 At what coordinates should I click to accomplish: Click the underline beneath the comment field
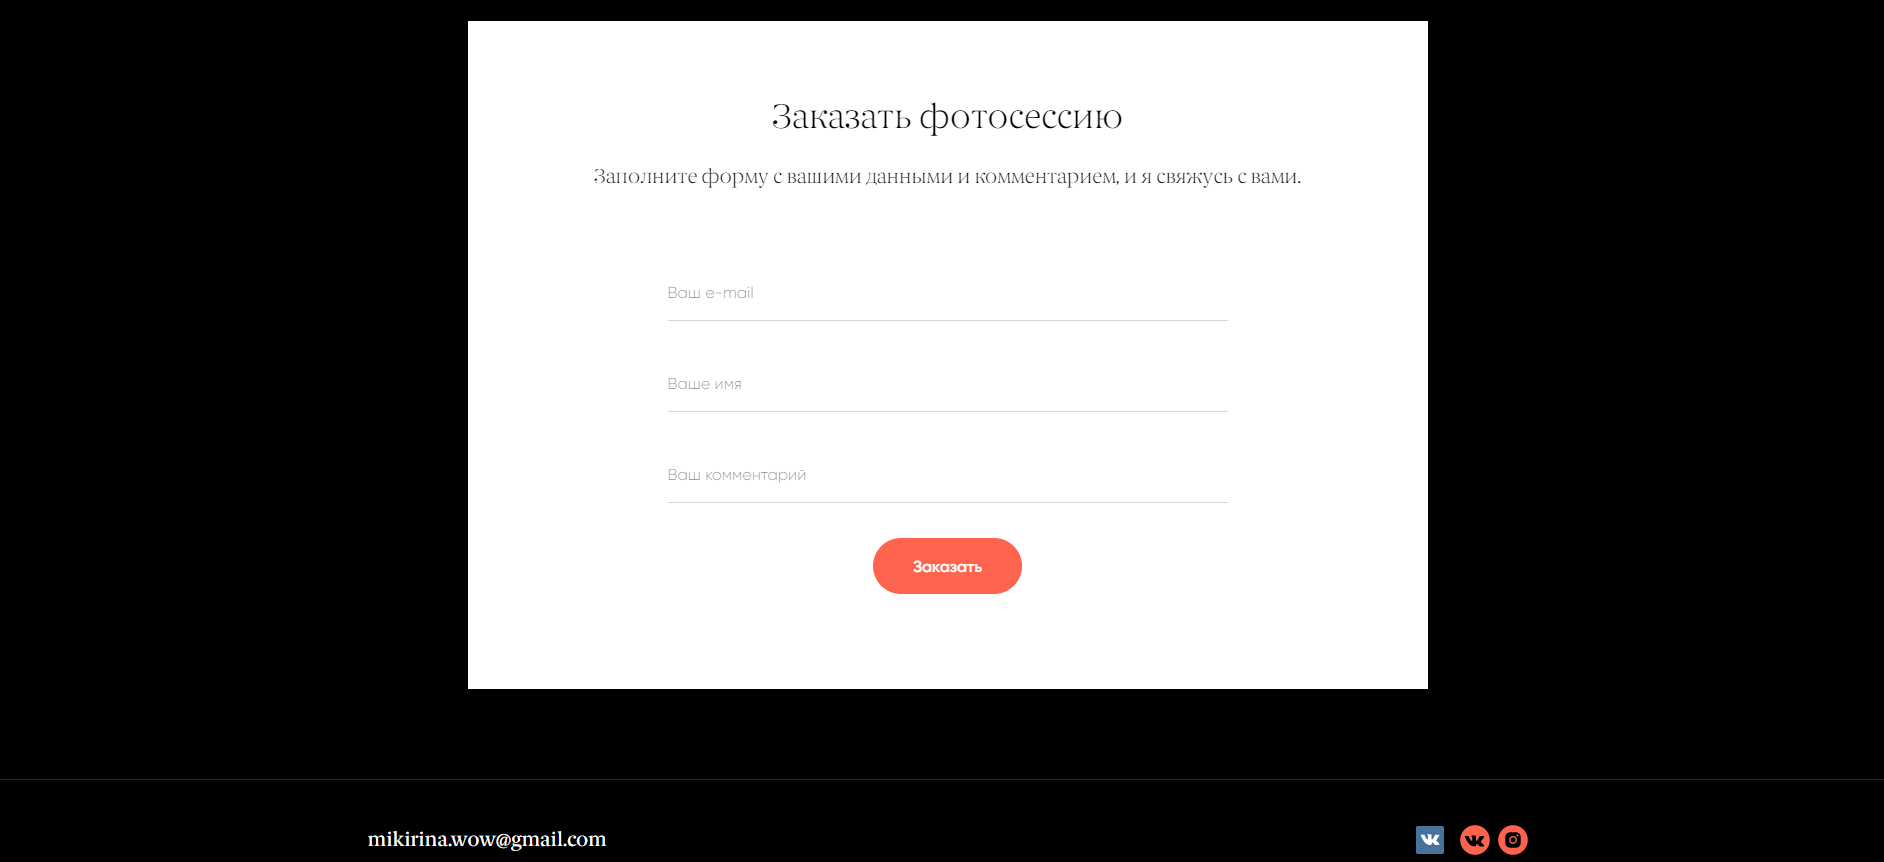point(947,502)
